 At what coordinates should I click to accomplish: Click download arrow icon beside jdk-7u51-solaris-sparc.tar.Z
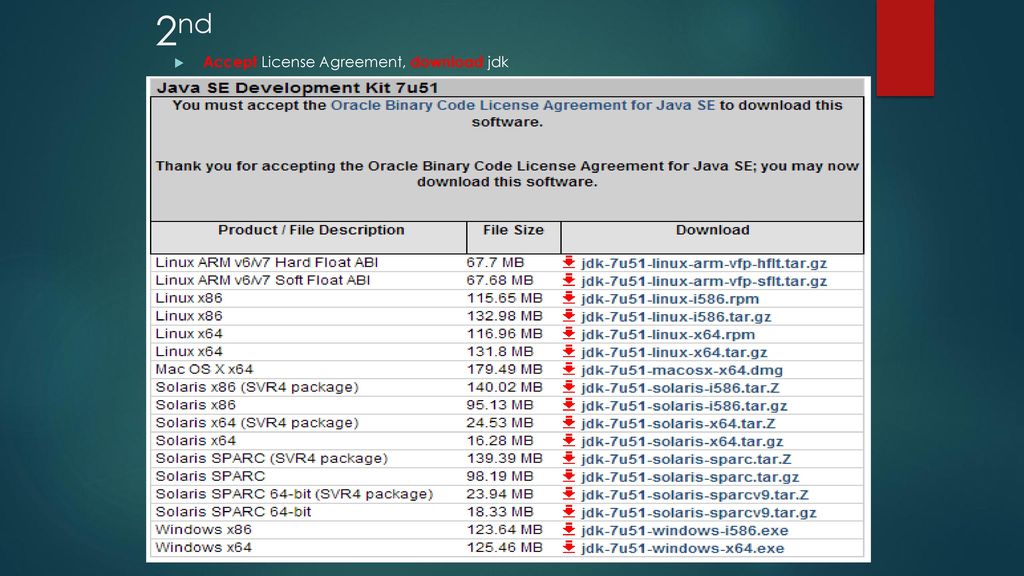pos(569,458)
